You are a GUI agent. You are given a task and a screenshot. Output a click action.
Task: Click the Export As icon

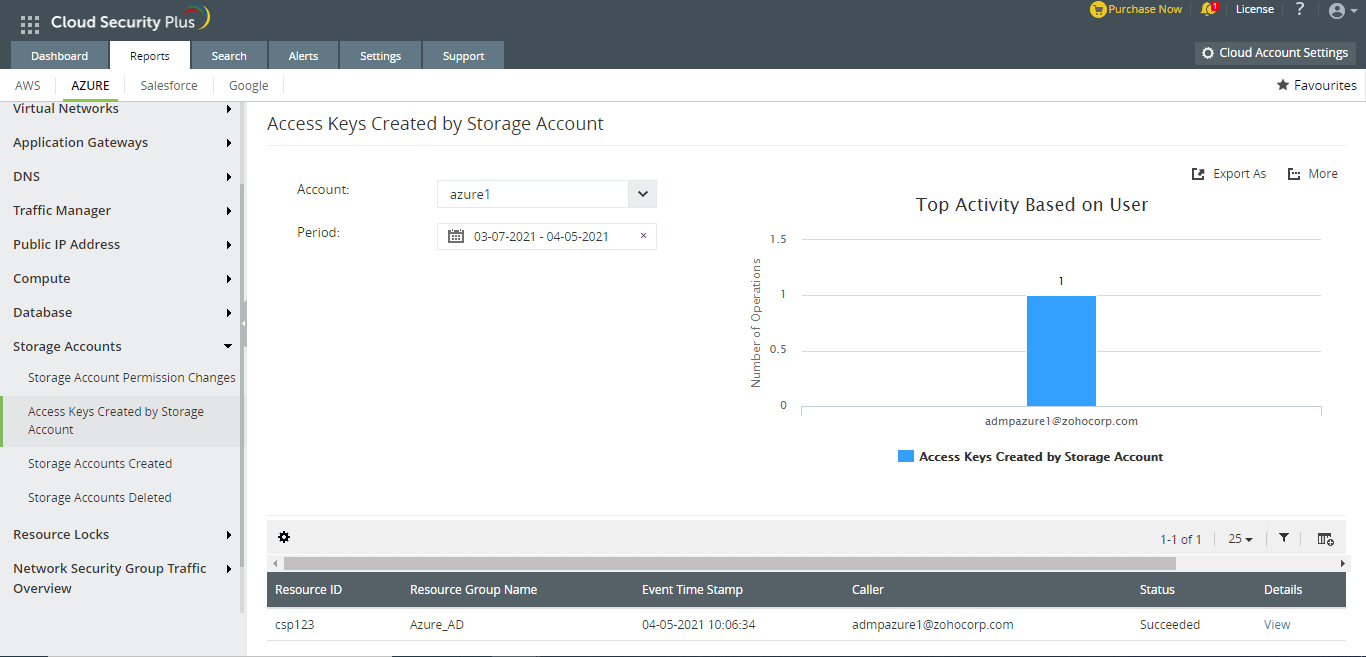pyautogui.click(x=1198, y=174)
